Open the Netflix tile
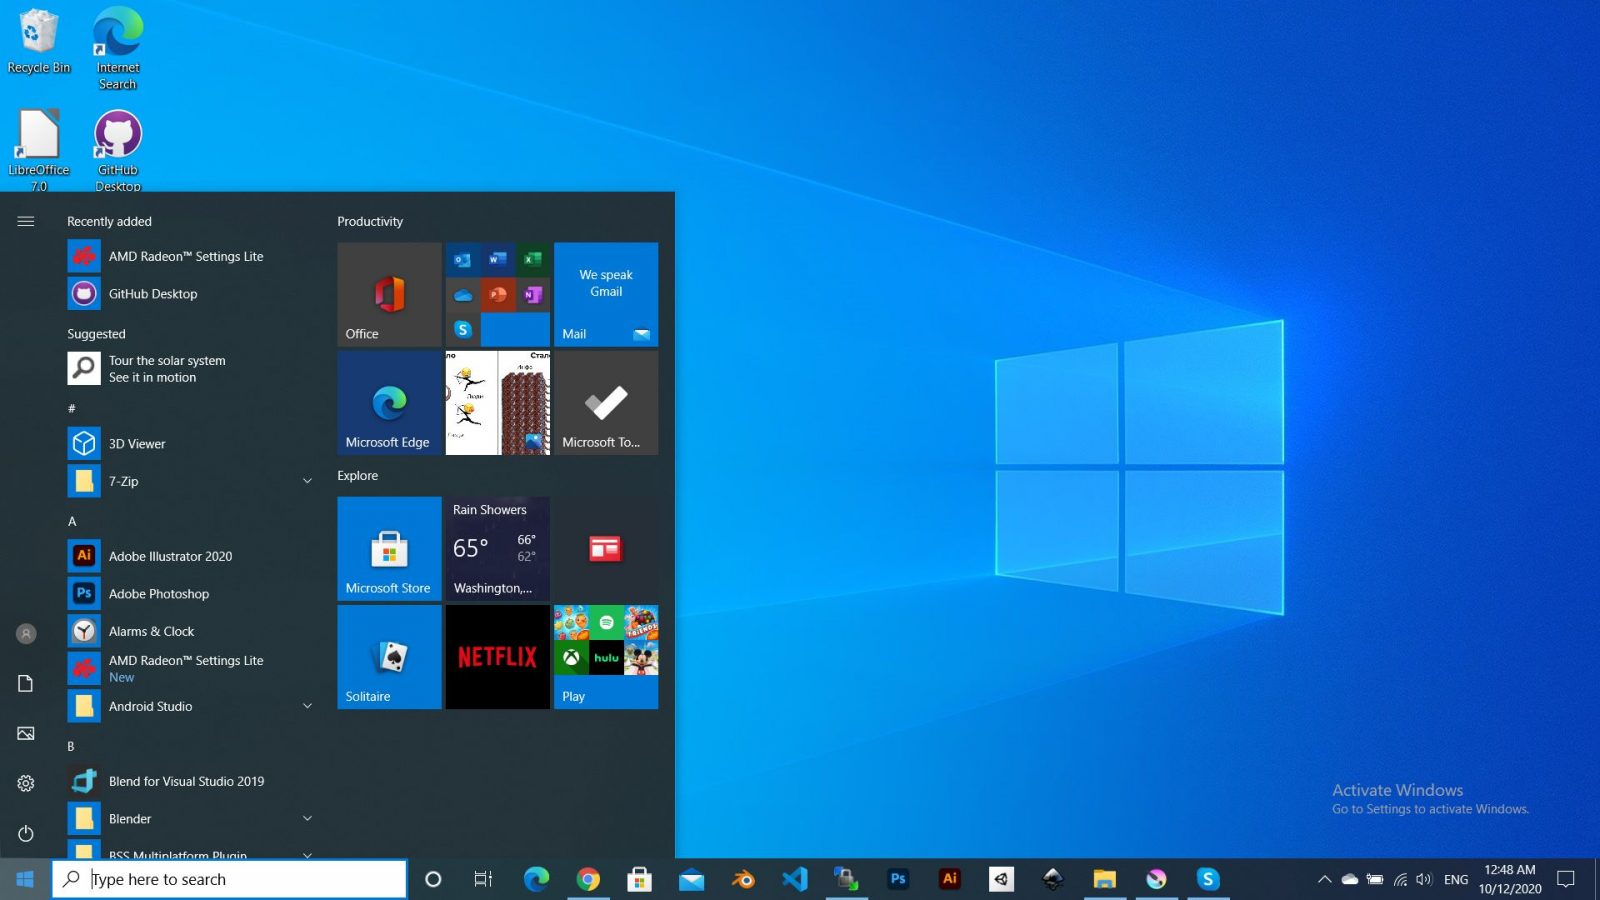1600x900 pixels. pyautogui.click(x=498, y=657)
